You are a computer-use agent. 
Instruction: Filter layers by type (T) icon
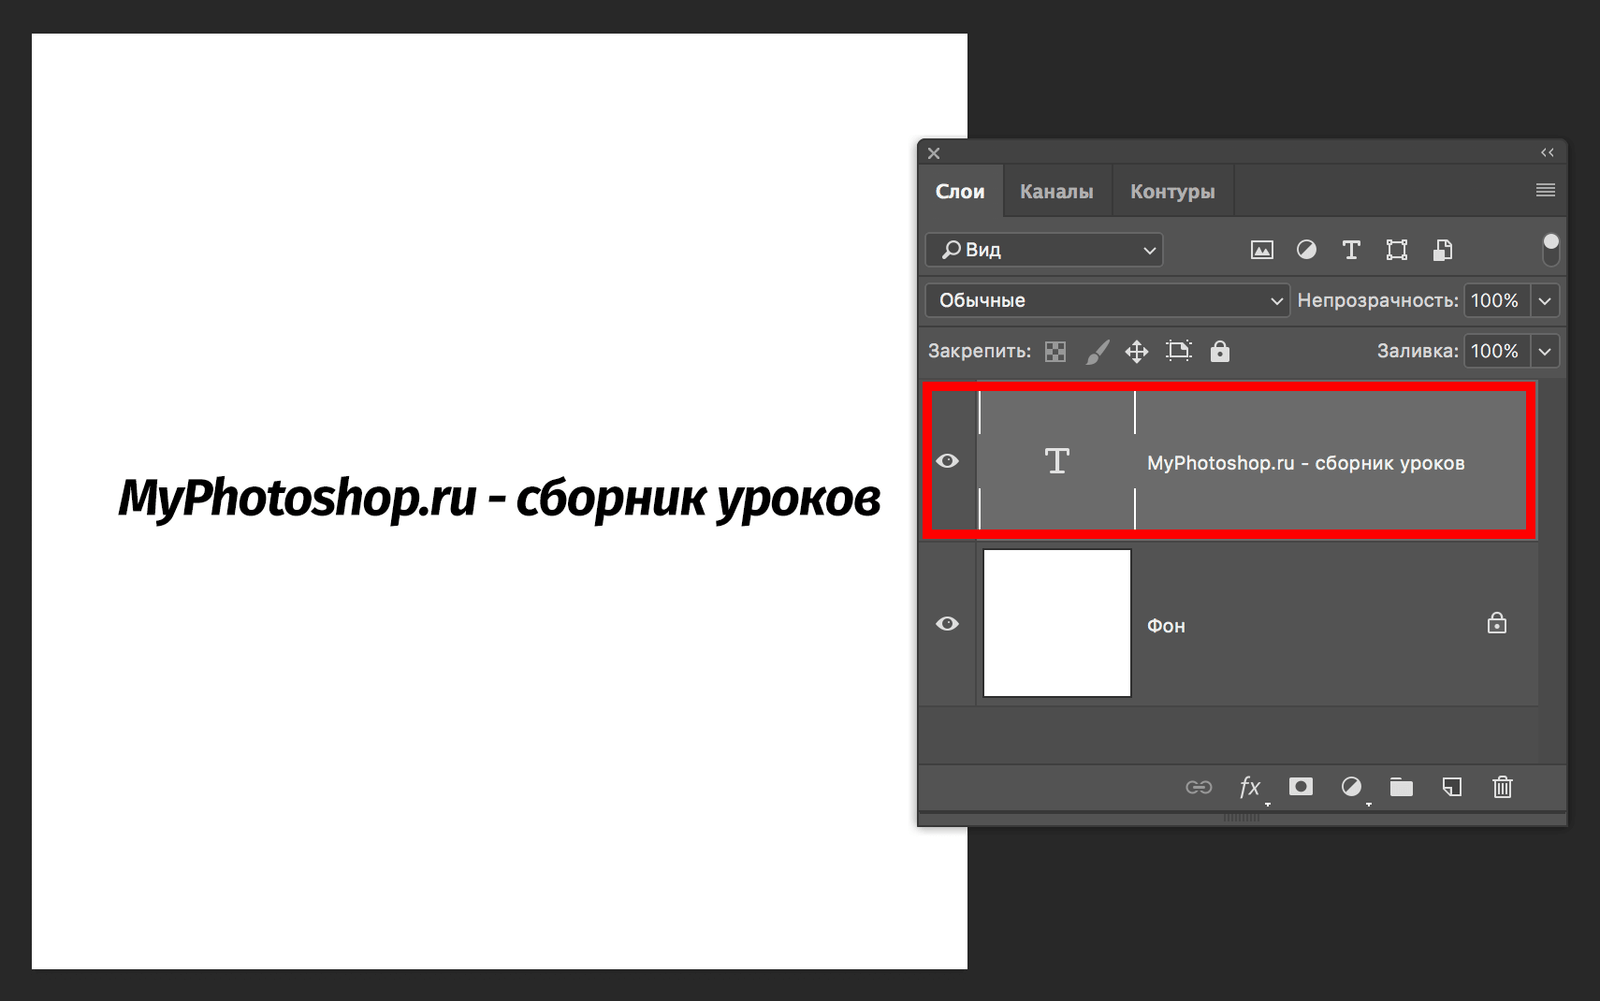[x=1351, y=250]
